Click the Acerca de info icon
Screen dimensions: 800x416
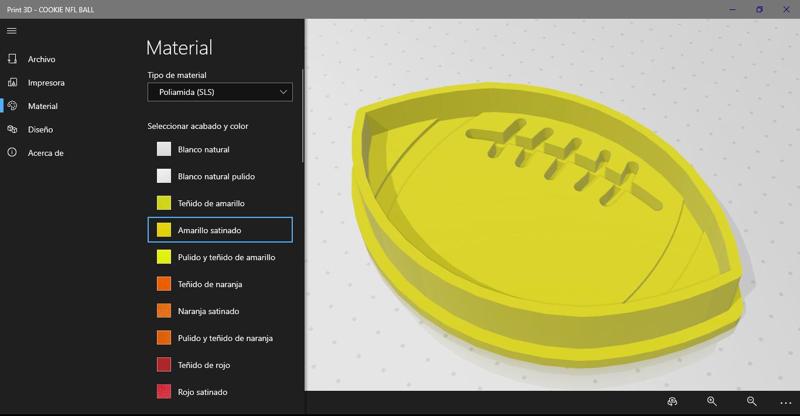12,153
